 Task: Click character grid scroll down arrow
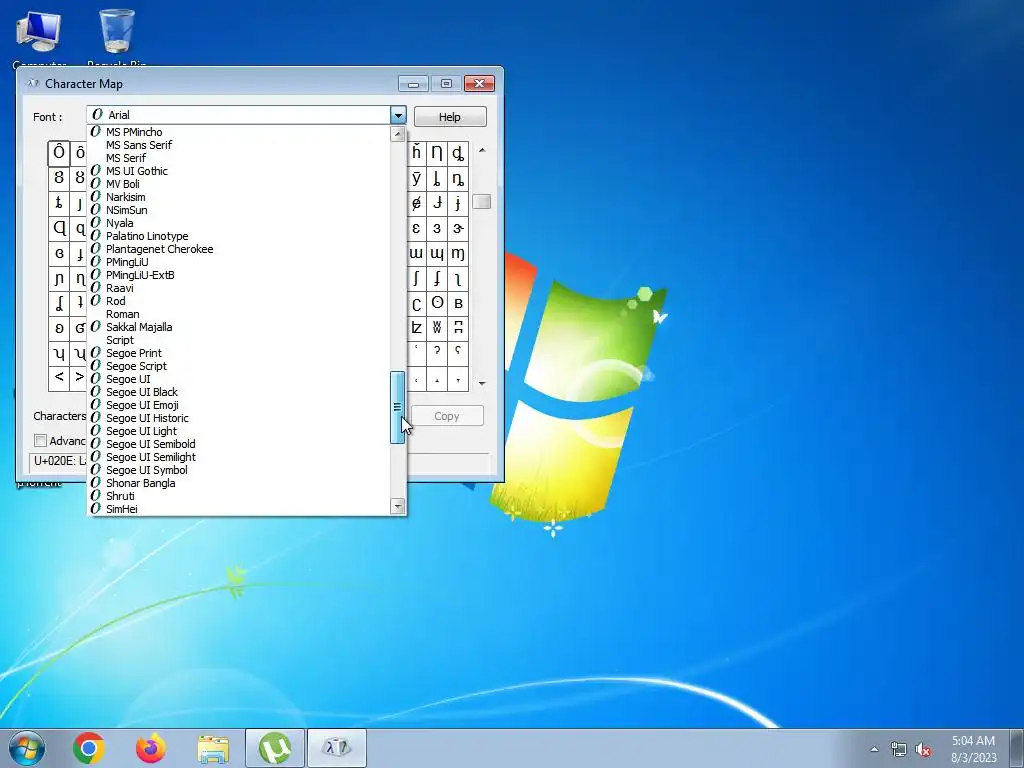482,383
